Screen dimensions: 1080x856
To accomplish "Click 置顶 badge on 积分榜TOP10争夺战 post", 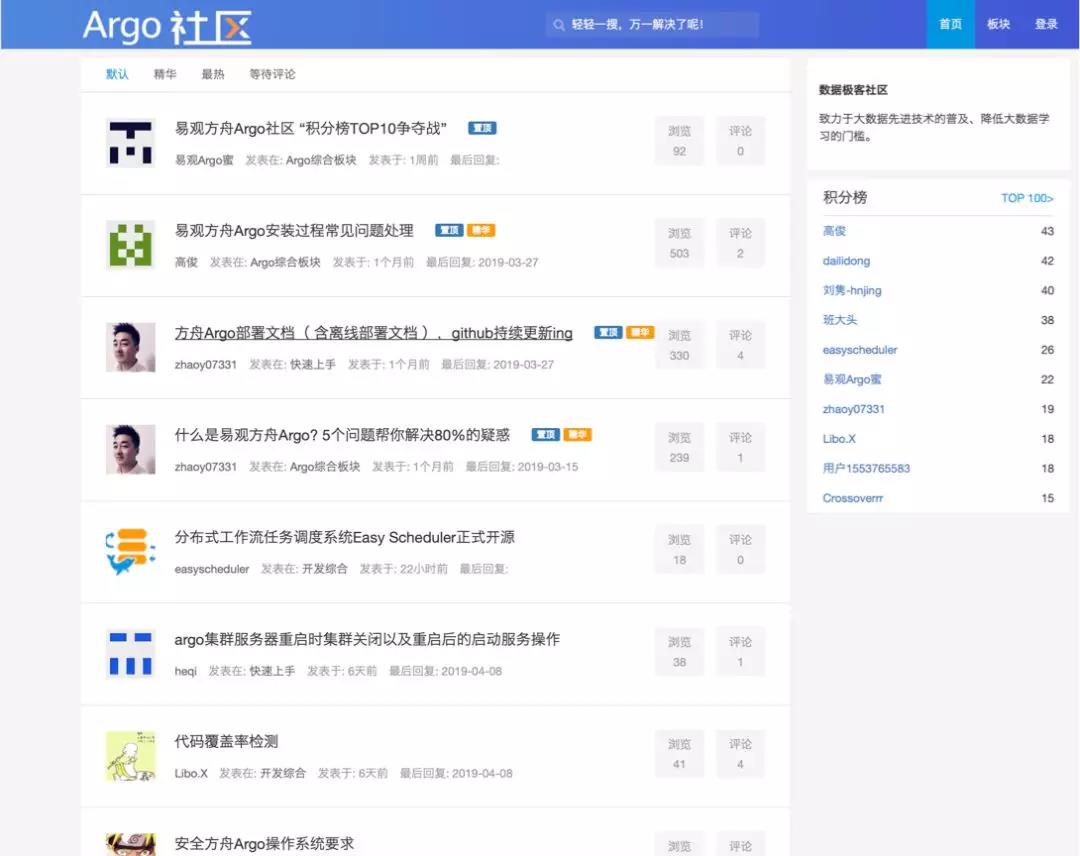I will coord(482,128).
